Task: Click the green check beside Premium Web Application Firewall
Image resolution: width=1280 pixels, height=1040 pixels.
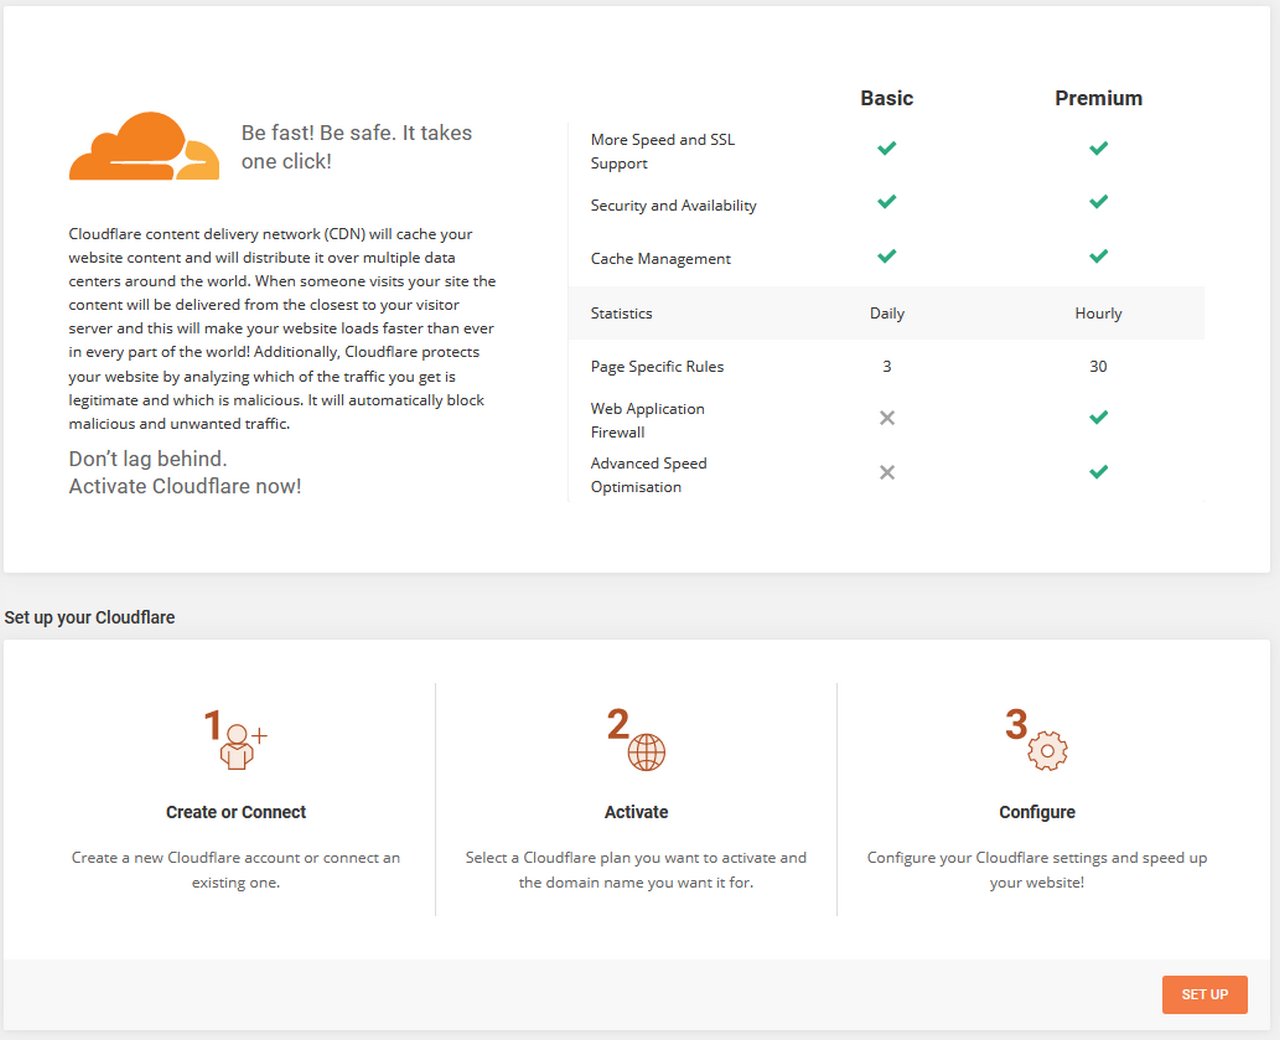Action: pos(1098,417)
